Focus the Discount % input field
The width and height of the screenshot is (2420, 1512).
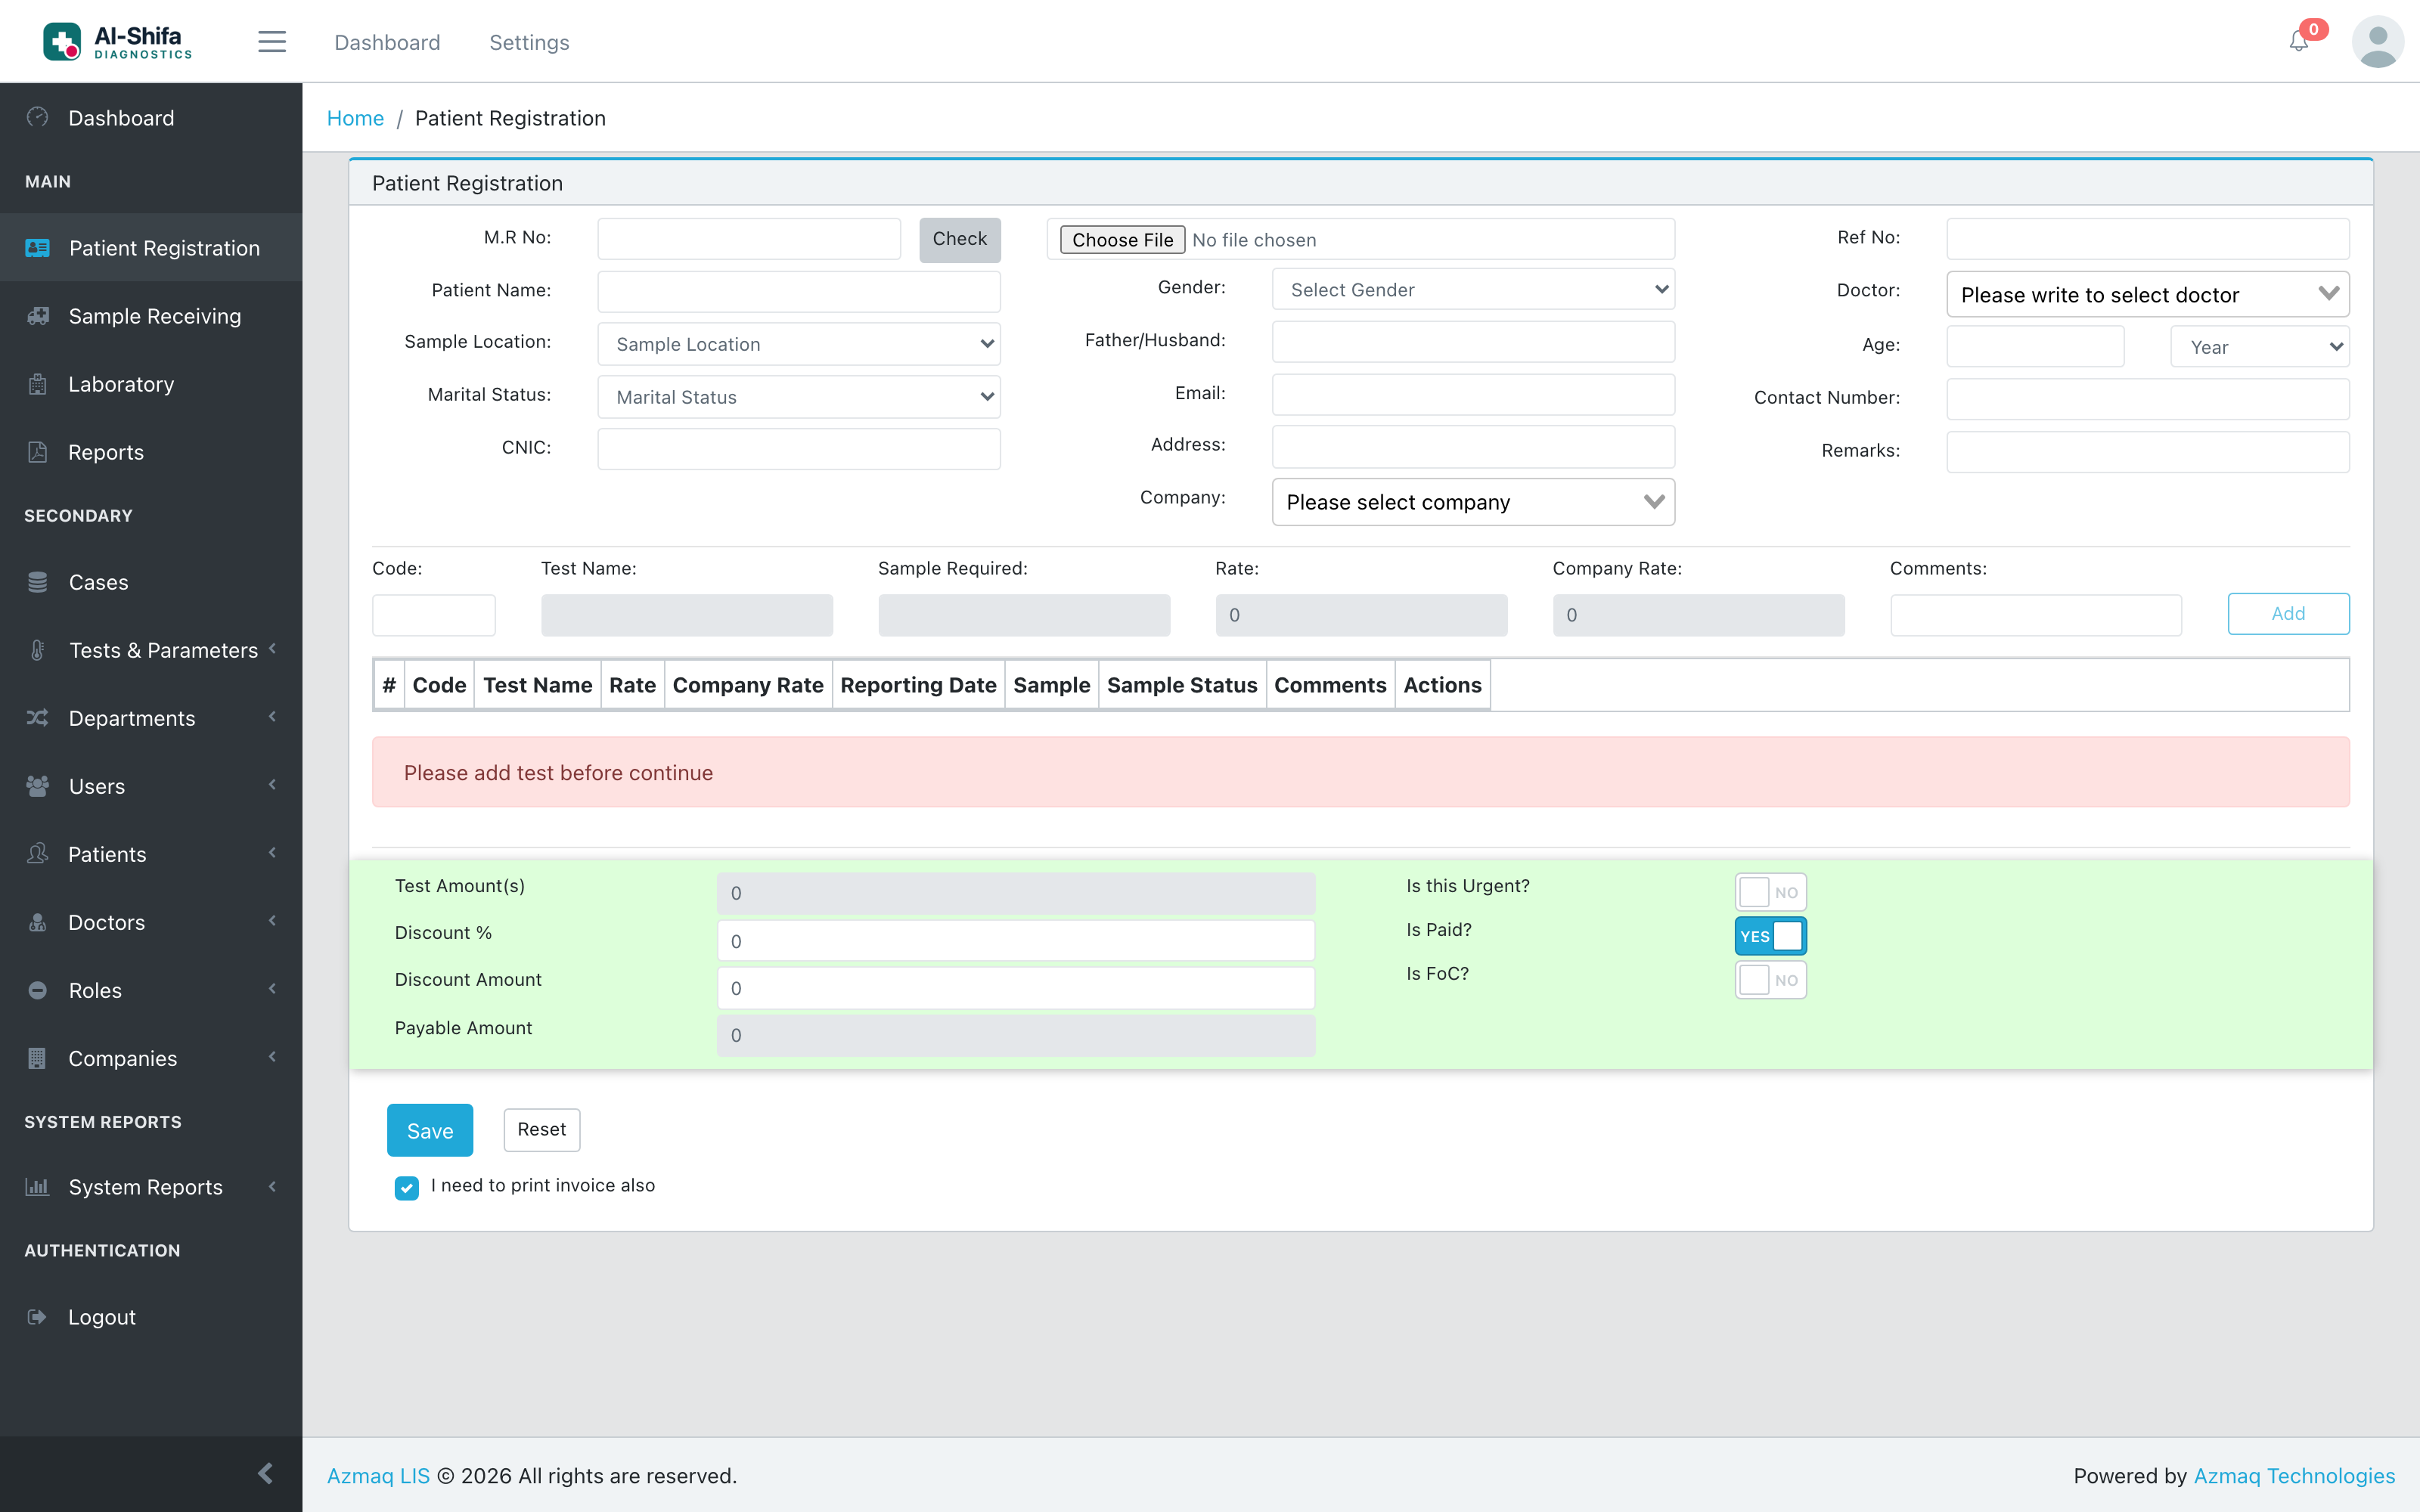[1016, 940]
